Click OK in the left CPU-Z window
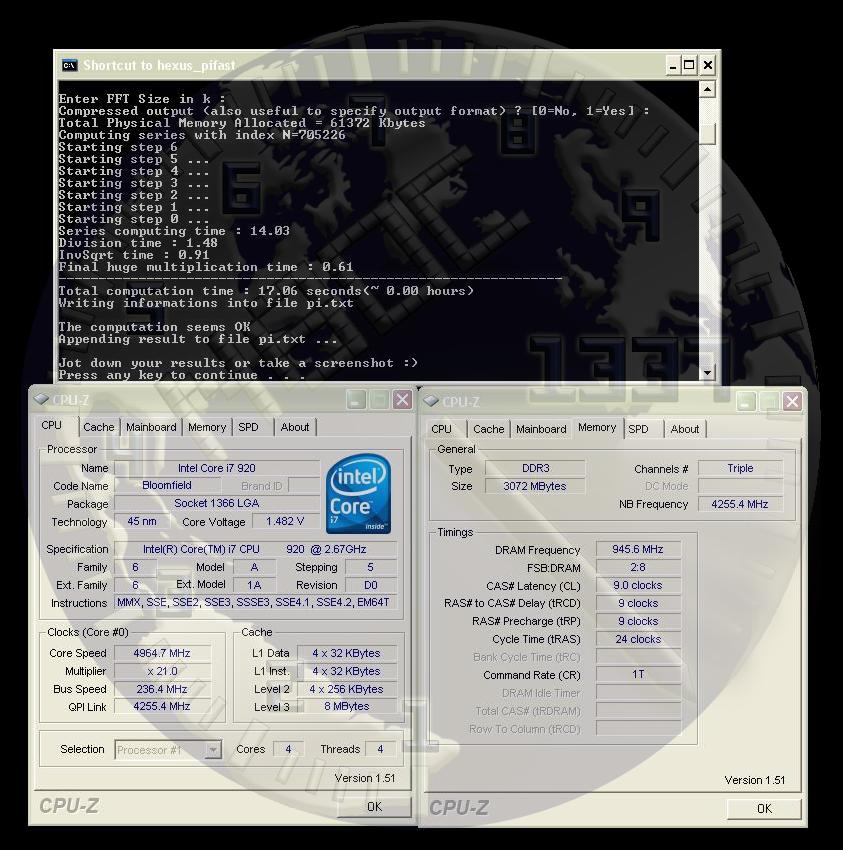This screenshot has width=843, height=850. point(375,807)
